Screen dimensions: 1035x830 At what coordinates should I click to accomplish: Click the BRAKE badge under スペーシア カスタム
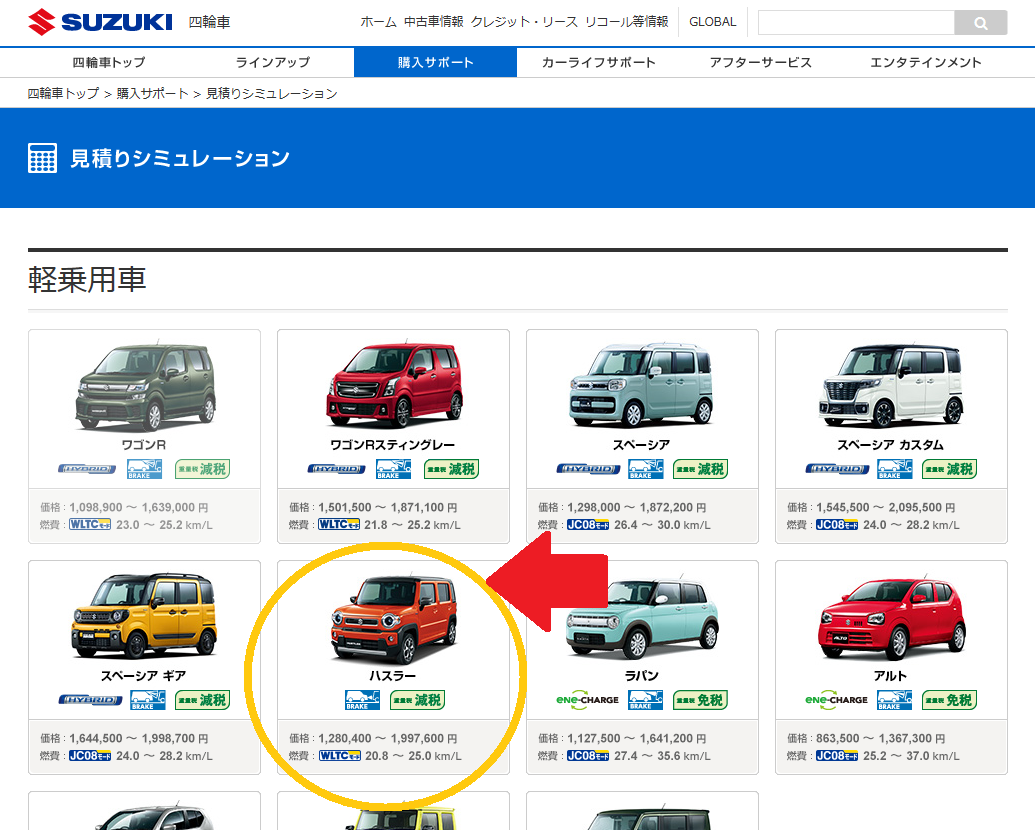tap(894, 469)
